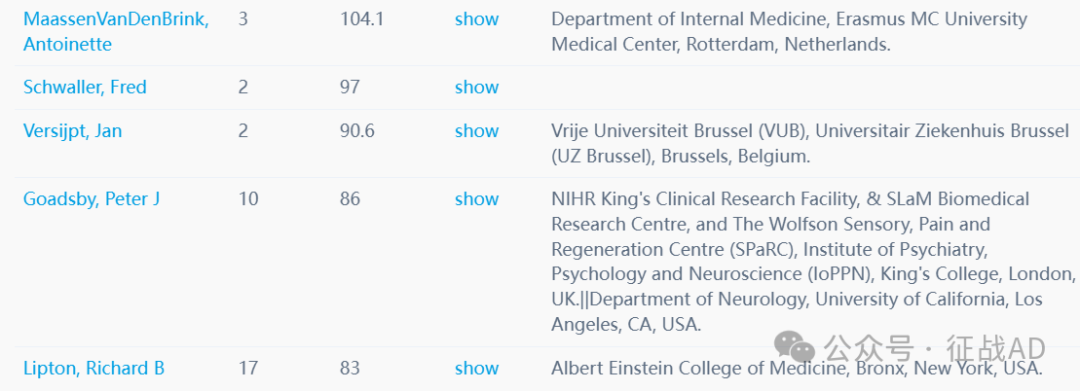Screen dimensions: 1080x391
Task: Click the 90.6 score for Versijpt
Action: [357, 131]
